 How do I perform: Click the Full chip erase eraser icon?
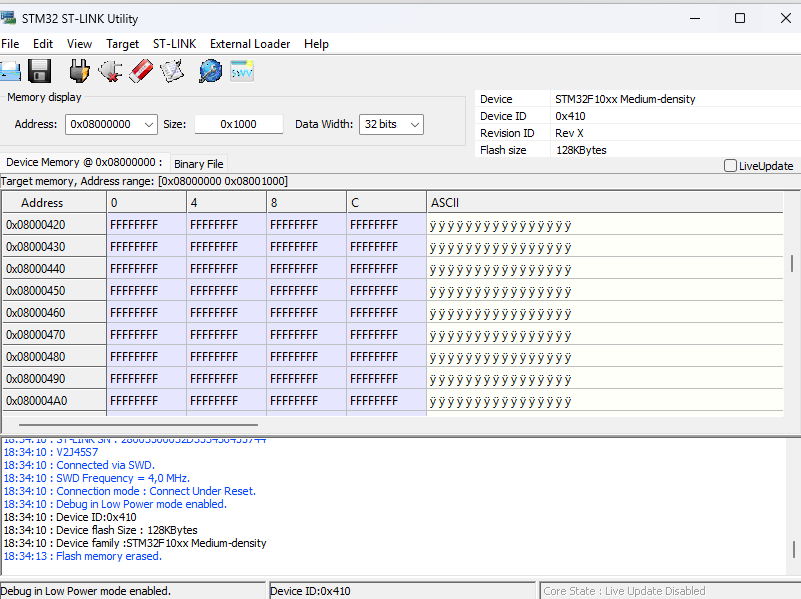(141, 71)
